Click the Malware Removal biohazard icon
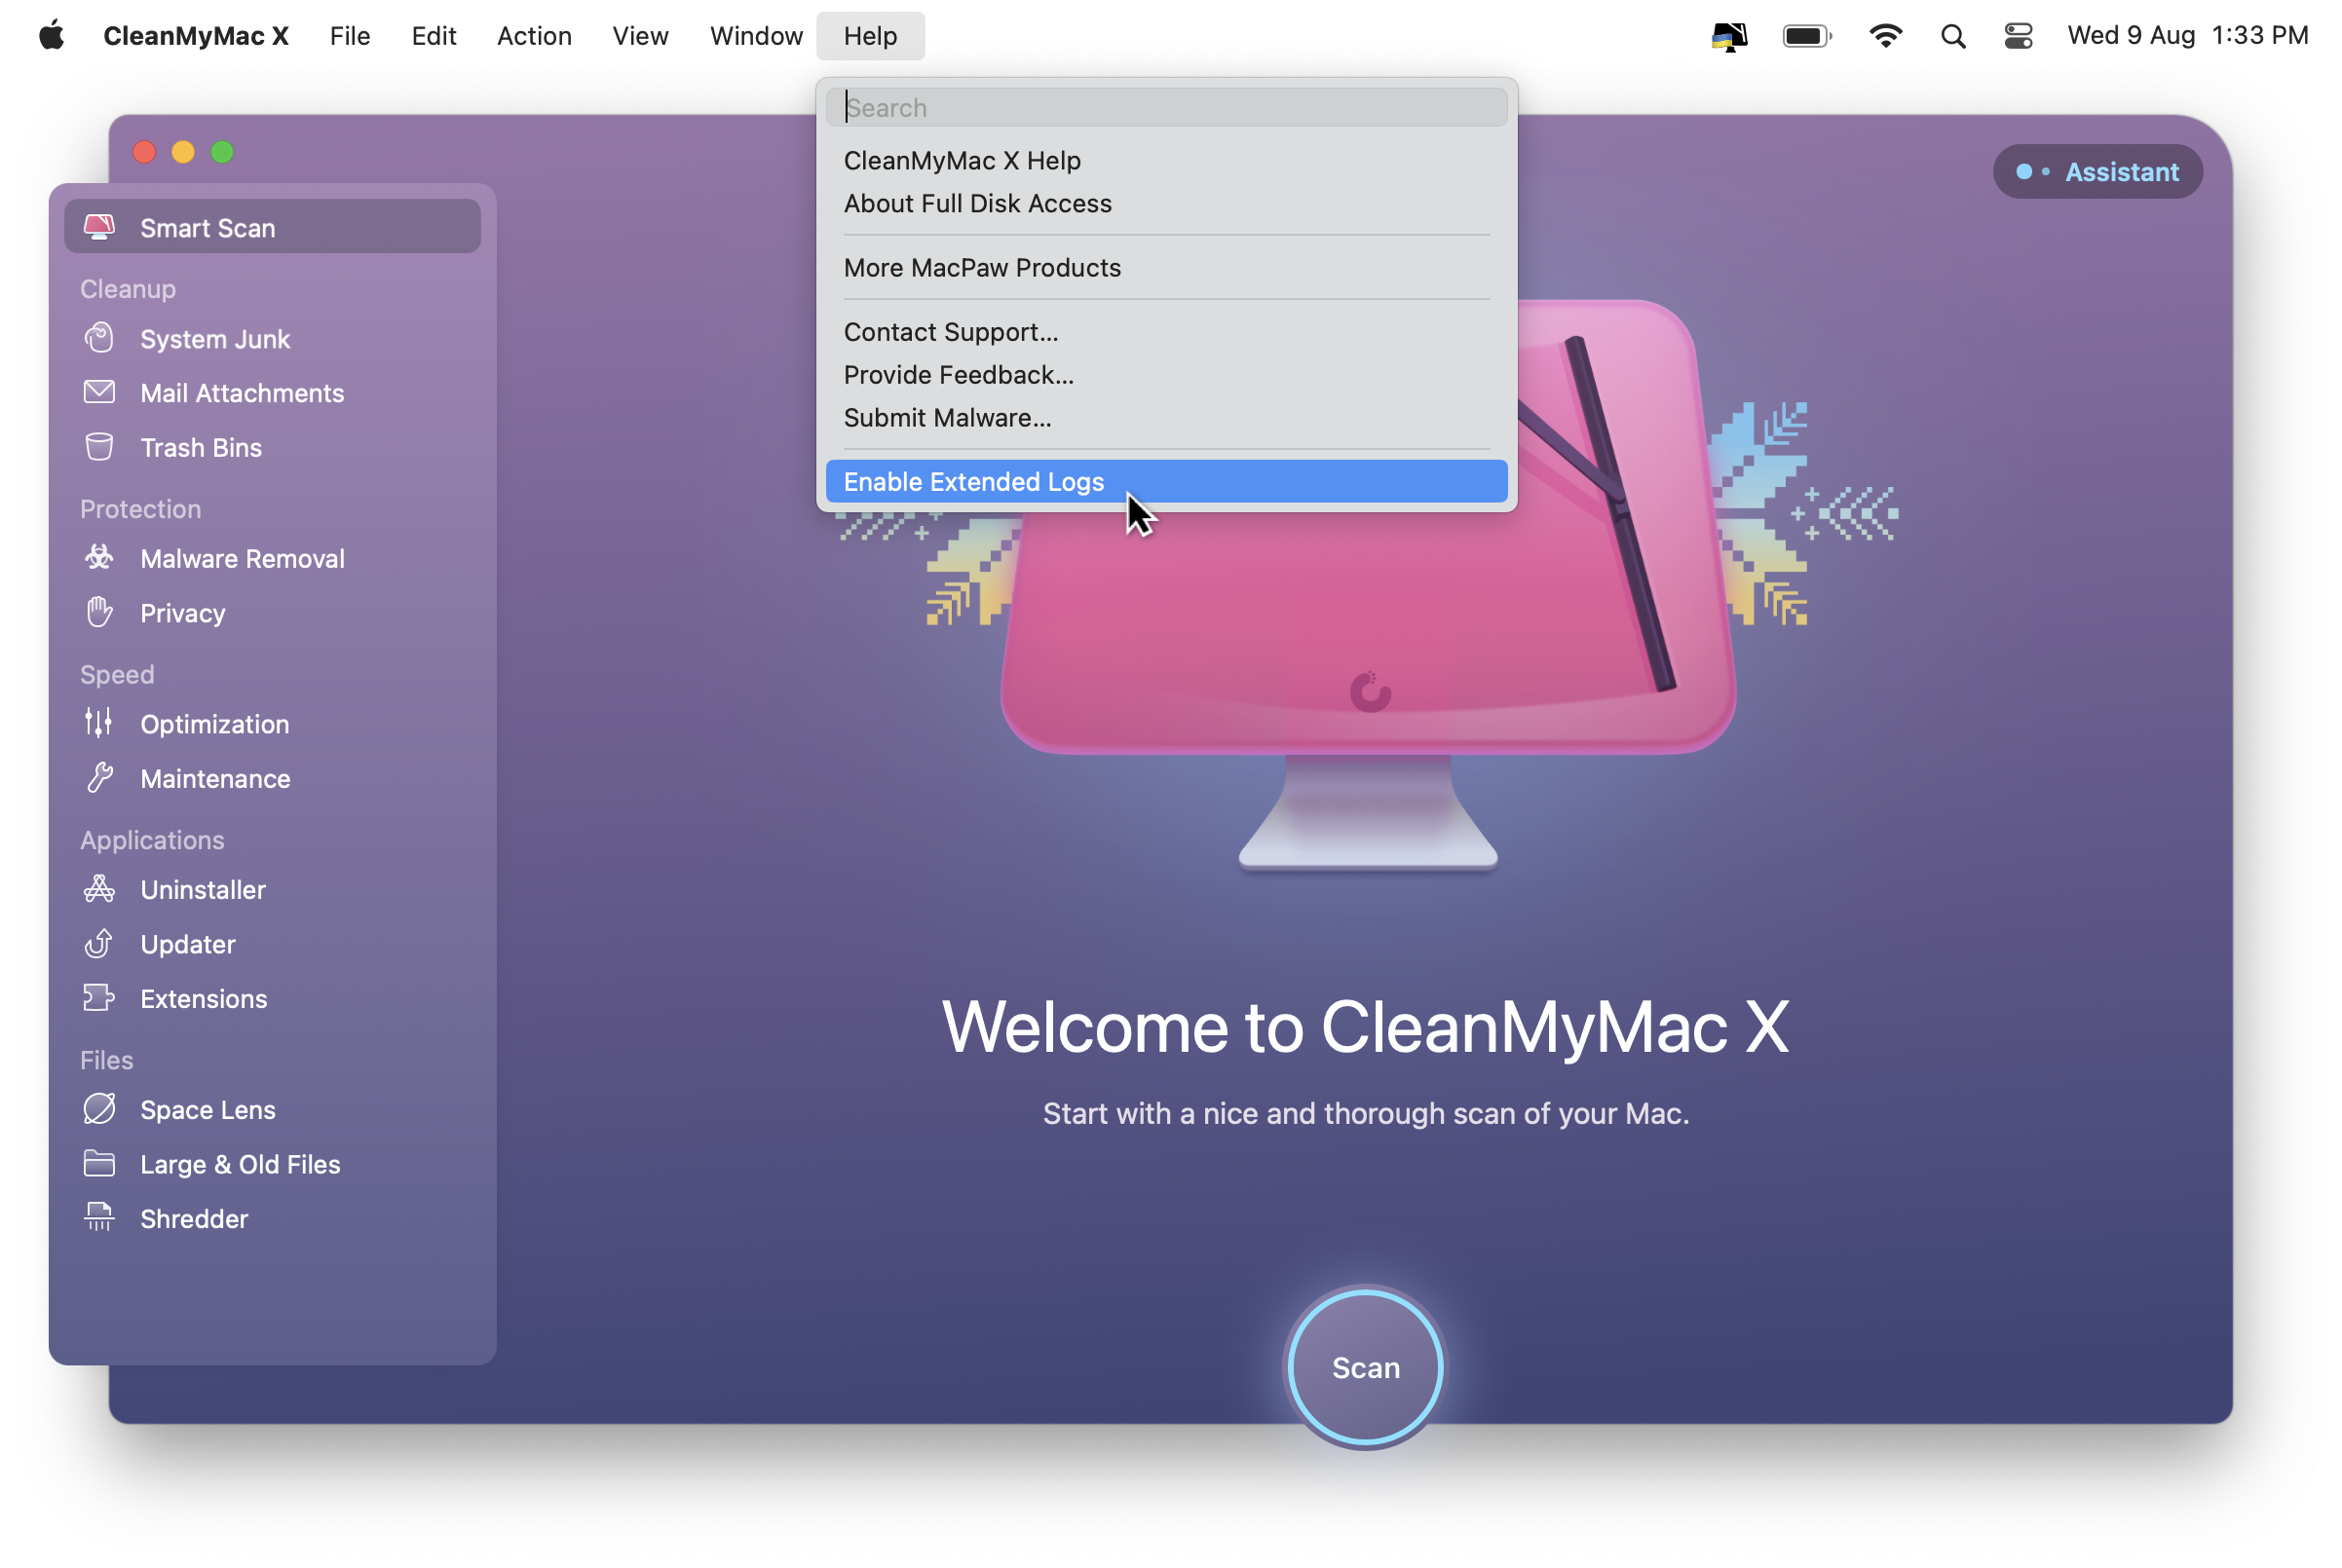The image size is (2342, 1568). pyautogui.click(x=99, y=558)
